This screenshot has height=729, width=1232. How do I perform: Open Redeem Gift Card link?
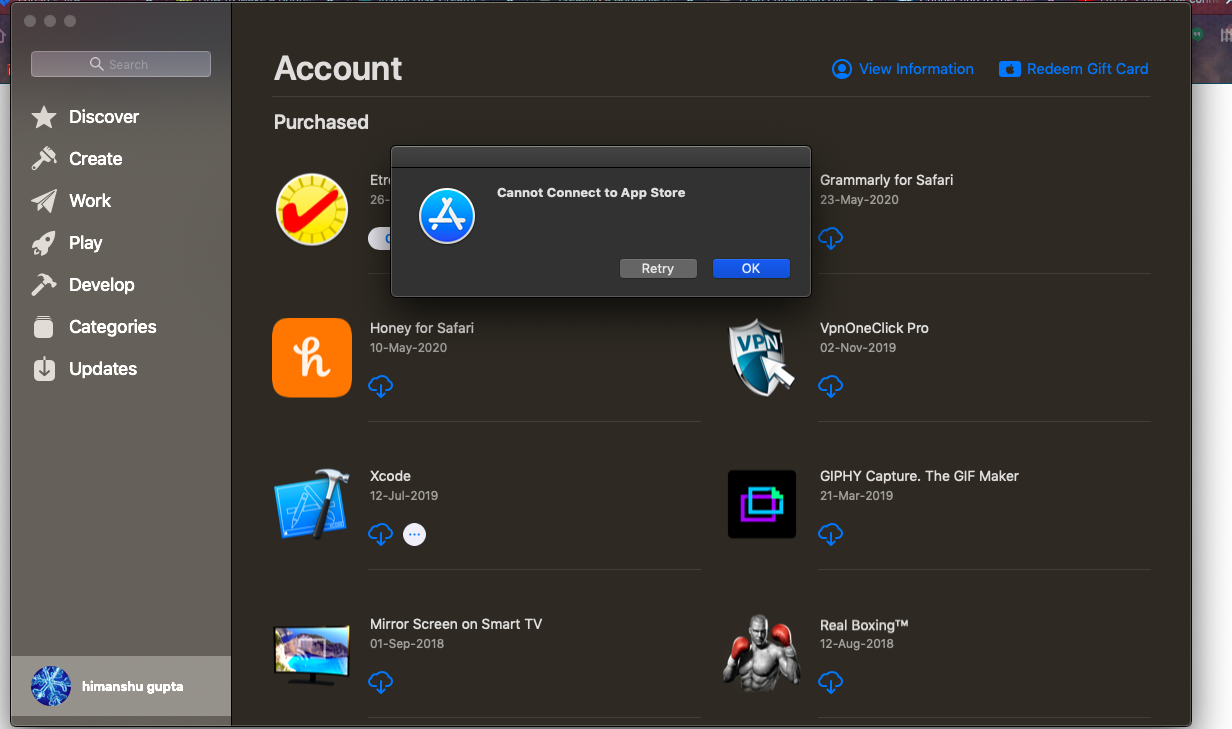point(1074,69)
